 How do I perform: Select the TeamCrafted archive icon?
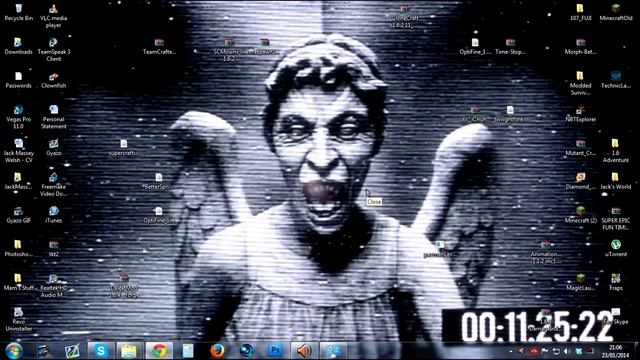coord(159,46)
